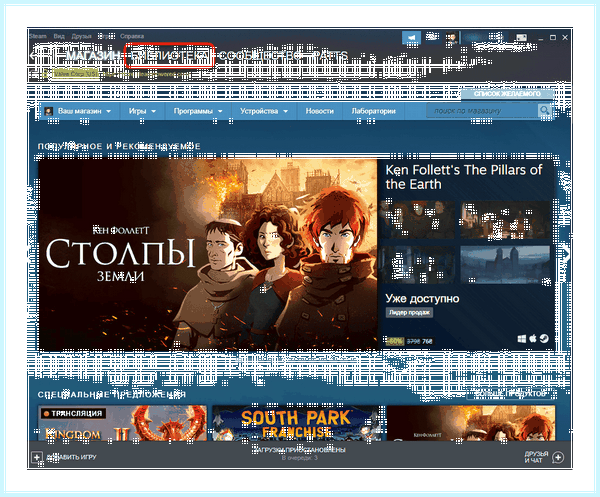Click the ДОБАВИТЬ ИГРУ label
The width and height of the screenshot is (600, 497).
coord(72,457)
